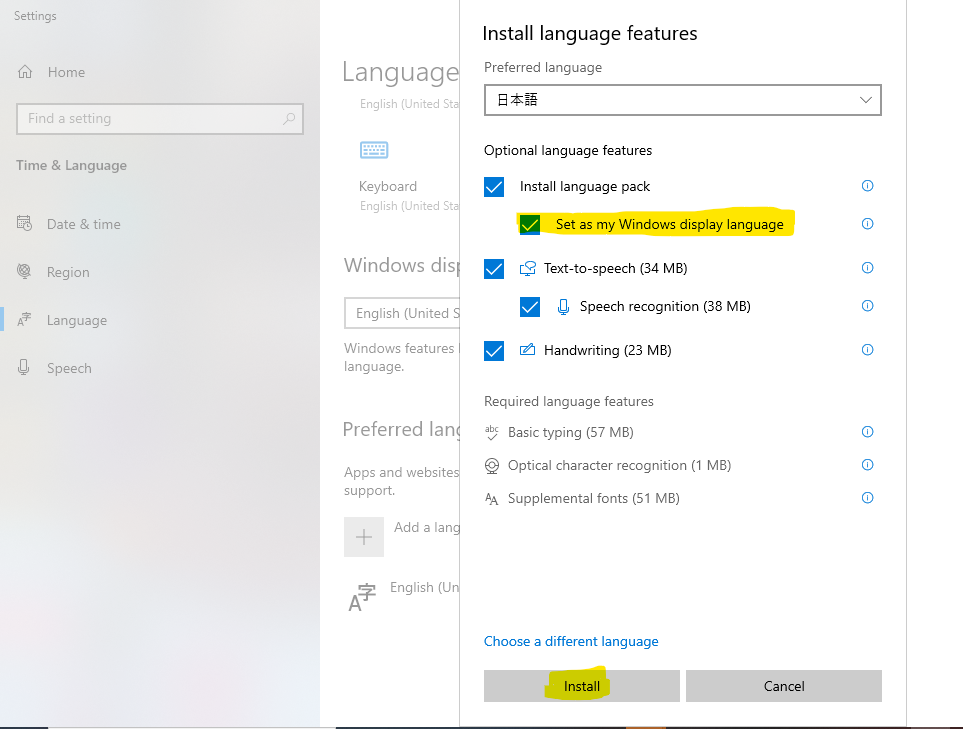Uncheck Text-to-speech (34 MB)
963x729 pixels.
494,268
